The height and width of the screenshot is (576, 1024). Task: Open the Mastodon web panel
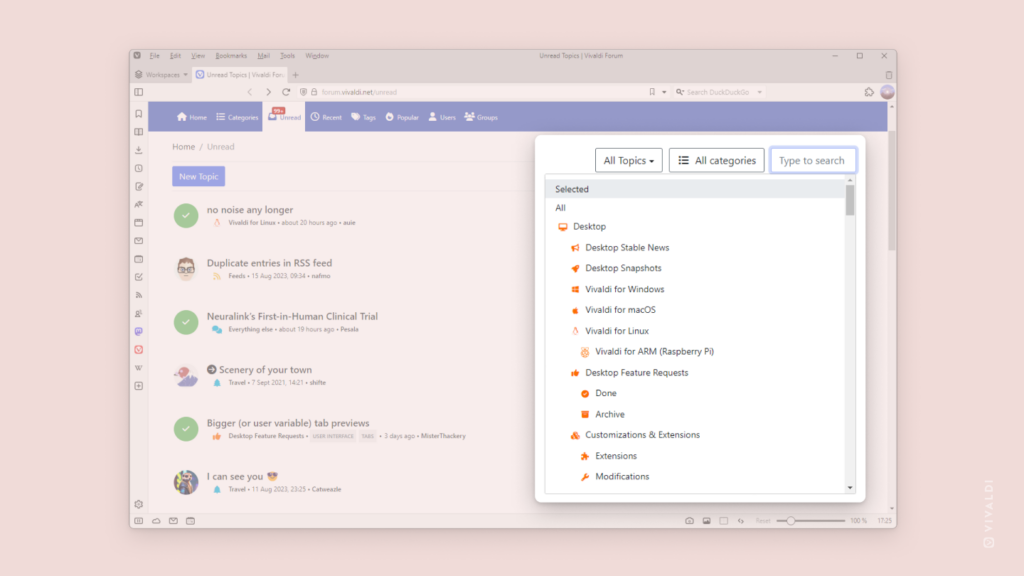(138, 332)
